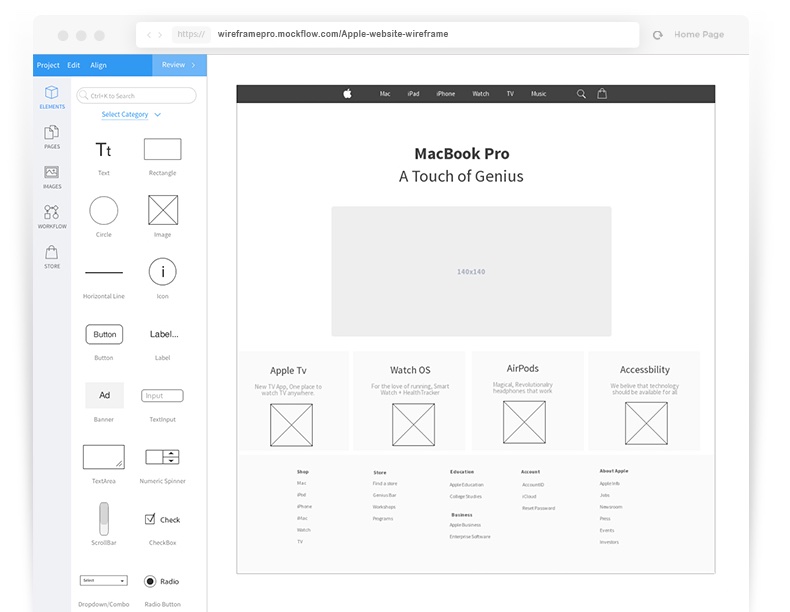Click the browser URL address bar

tap(387, 34)
